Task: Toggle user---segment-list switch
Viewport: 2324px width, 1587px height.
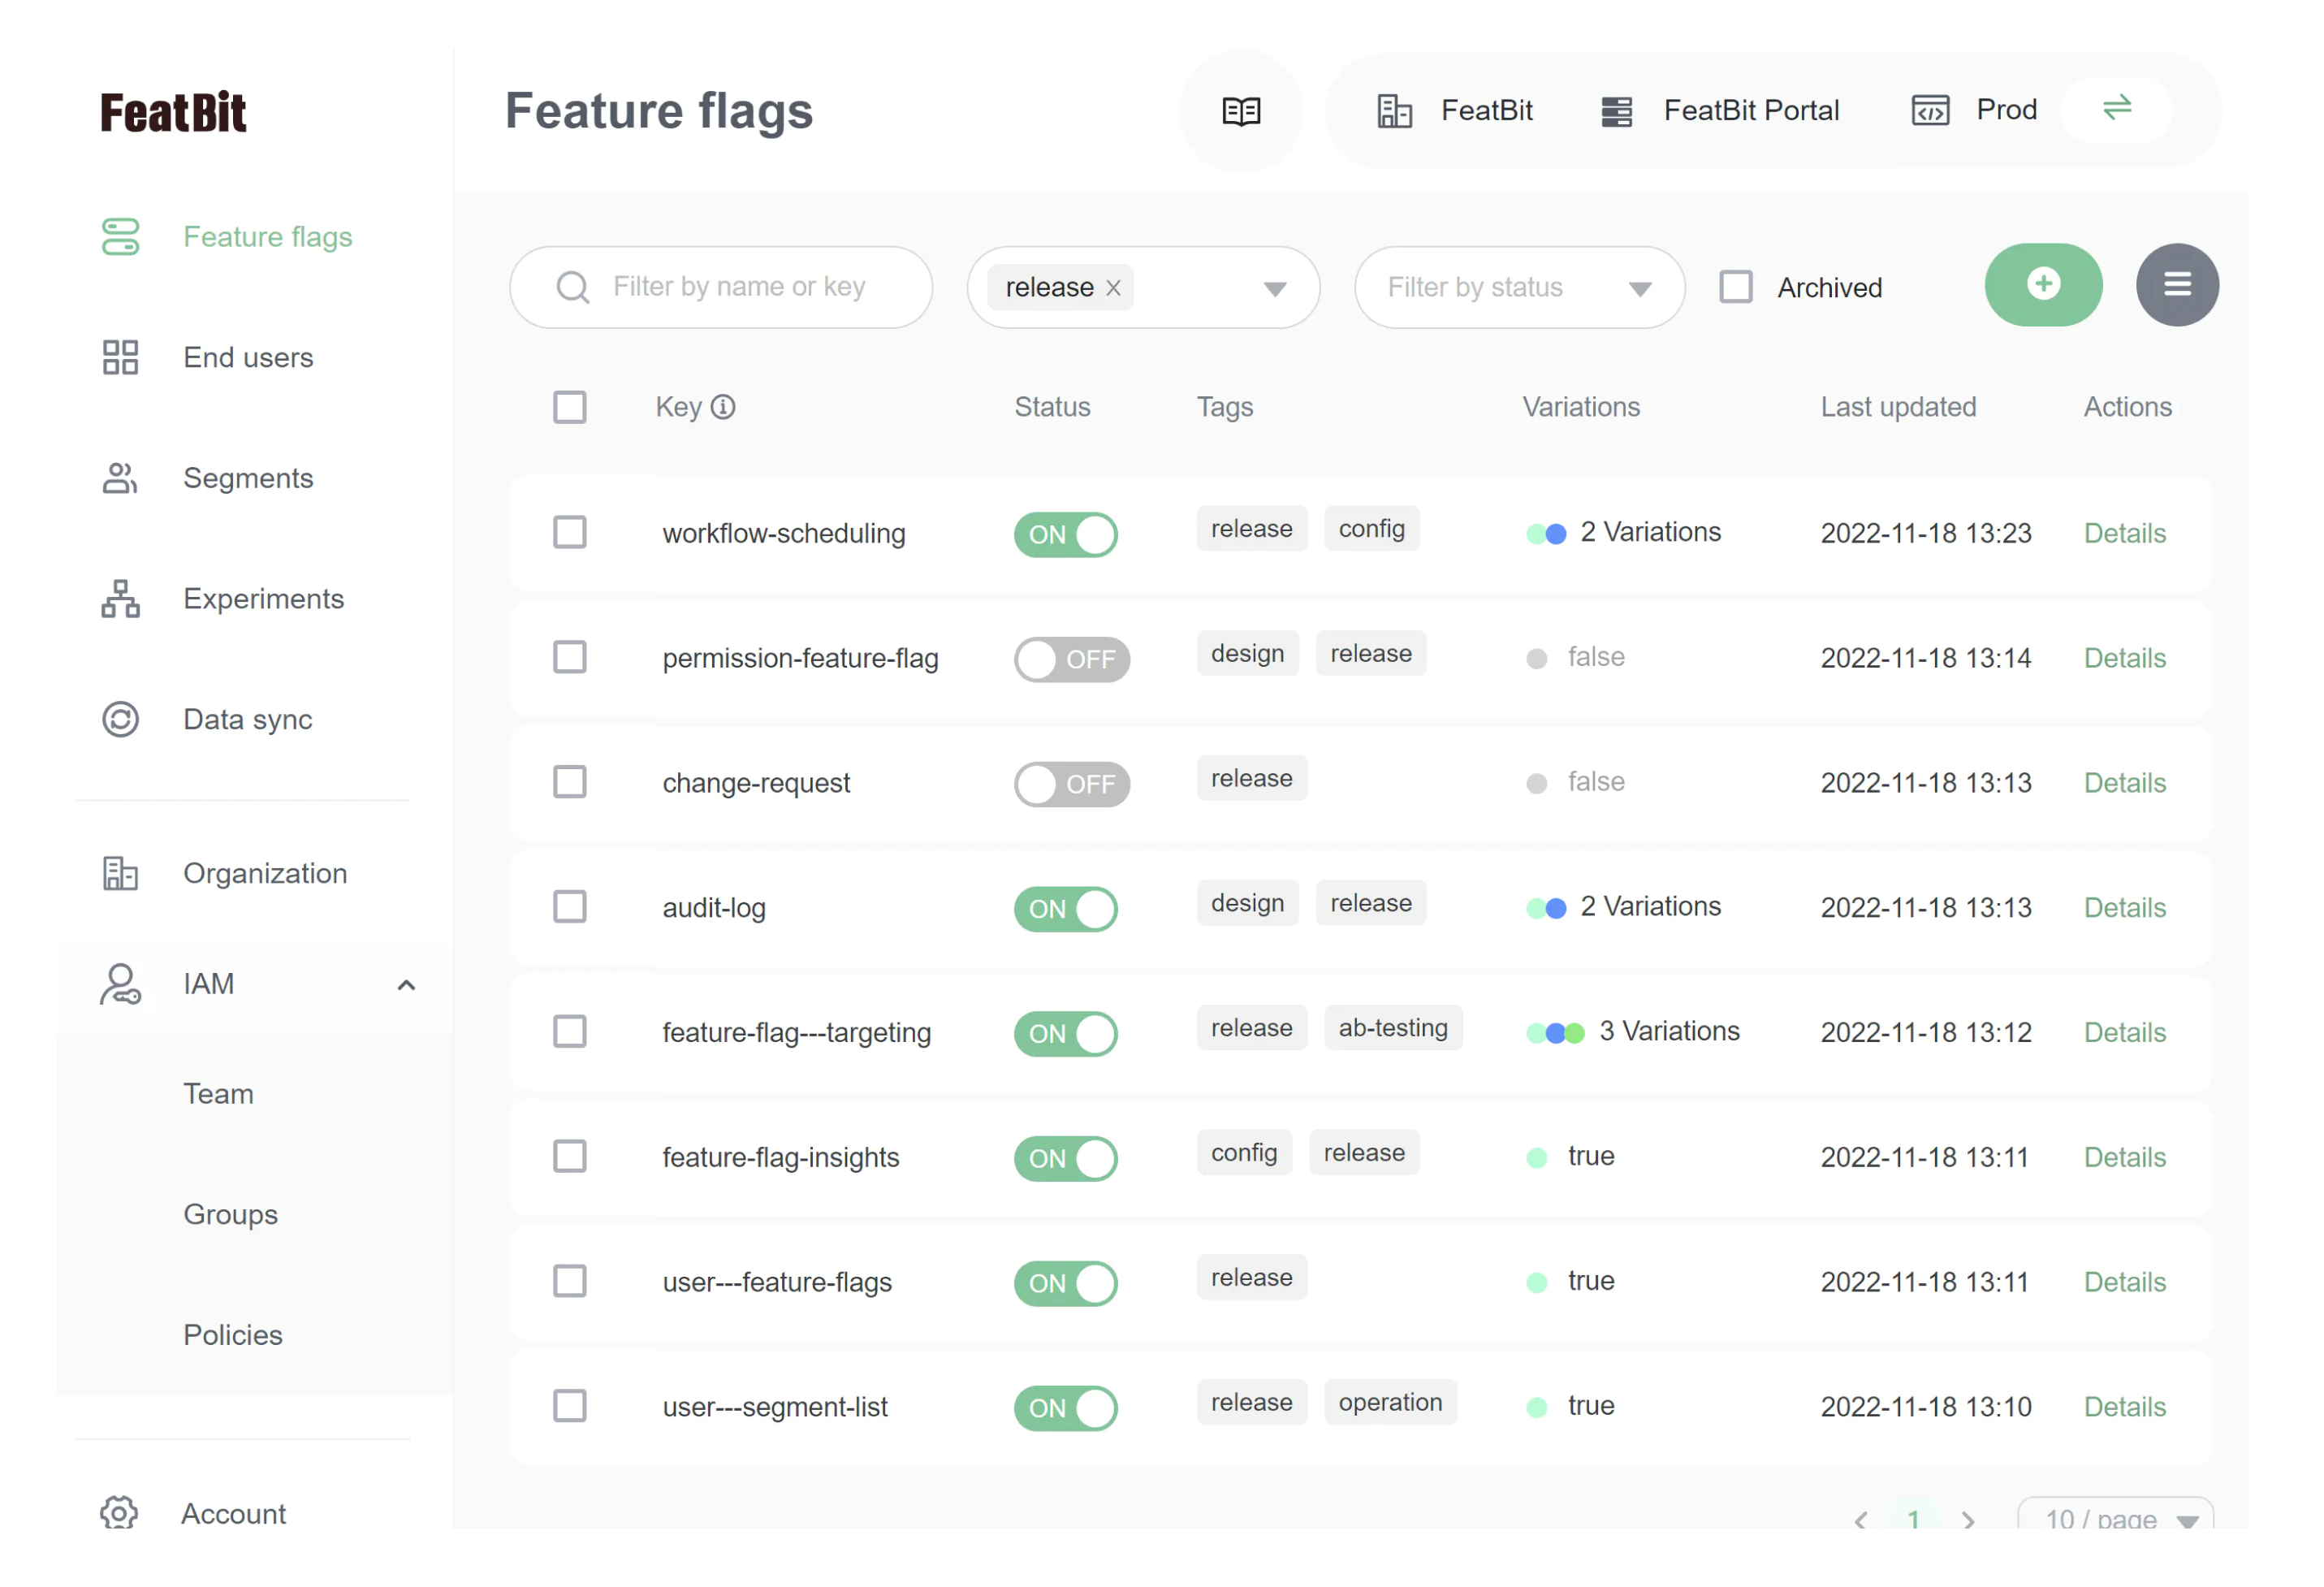Action: coord(1065,1408)
